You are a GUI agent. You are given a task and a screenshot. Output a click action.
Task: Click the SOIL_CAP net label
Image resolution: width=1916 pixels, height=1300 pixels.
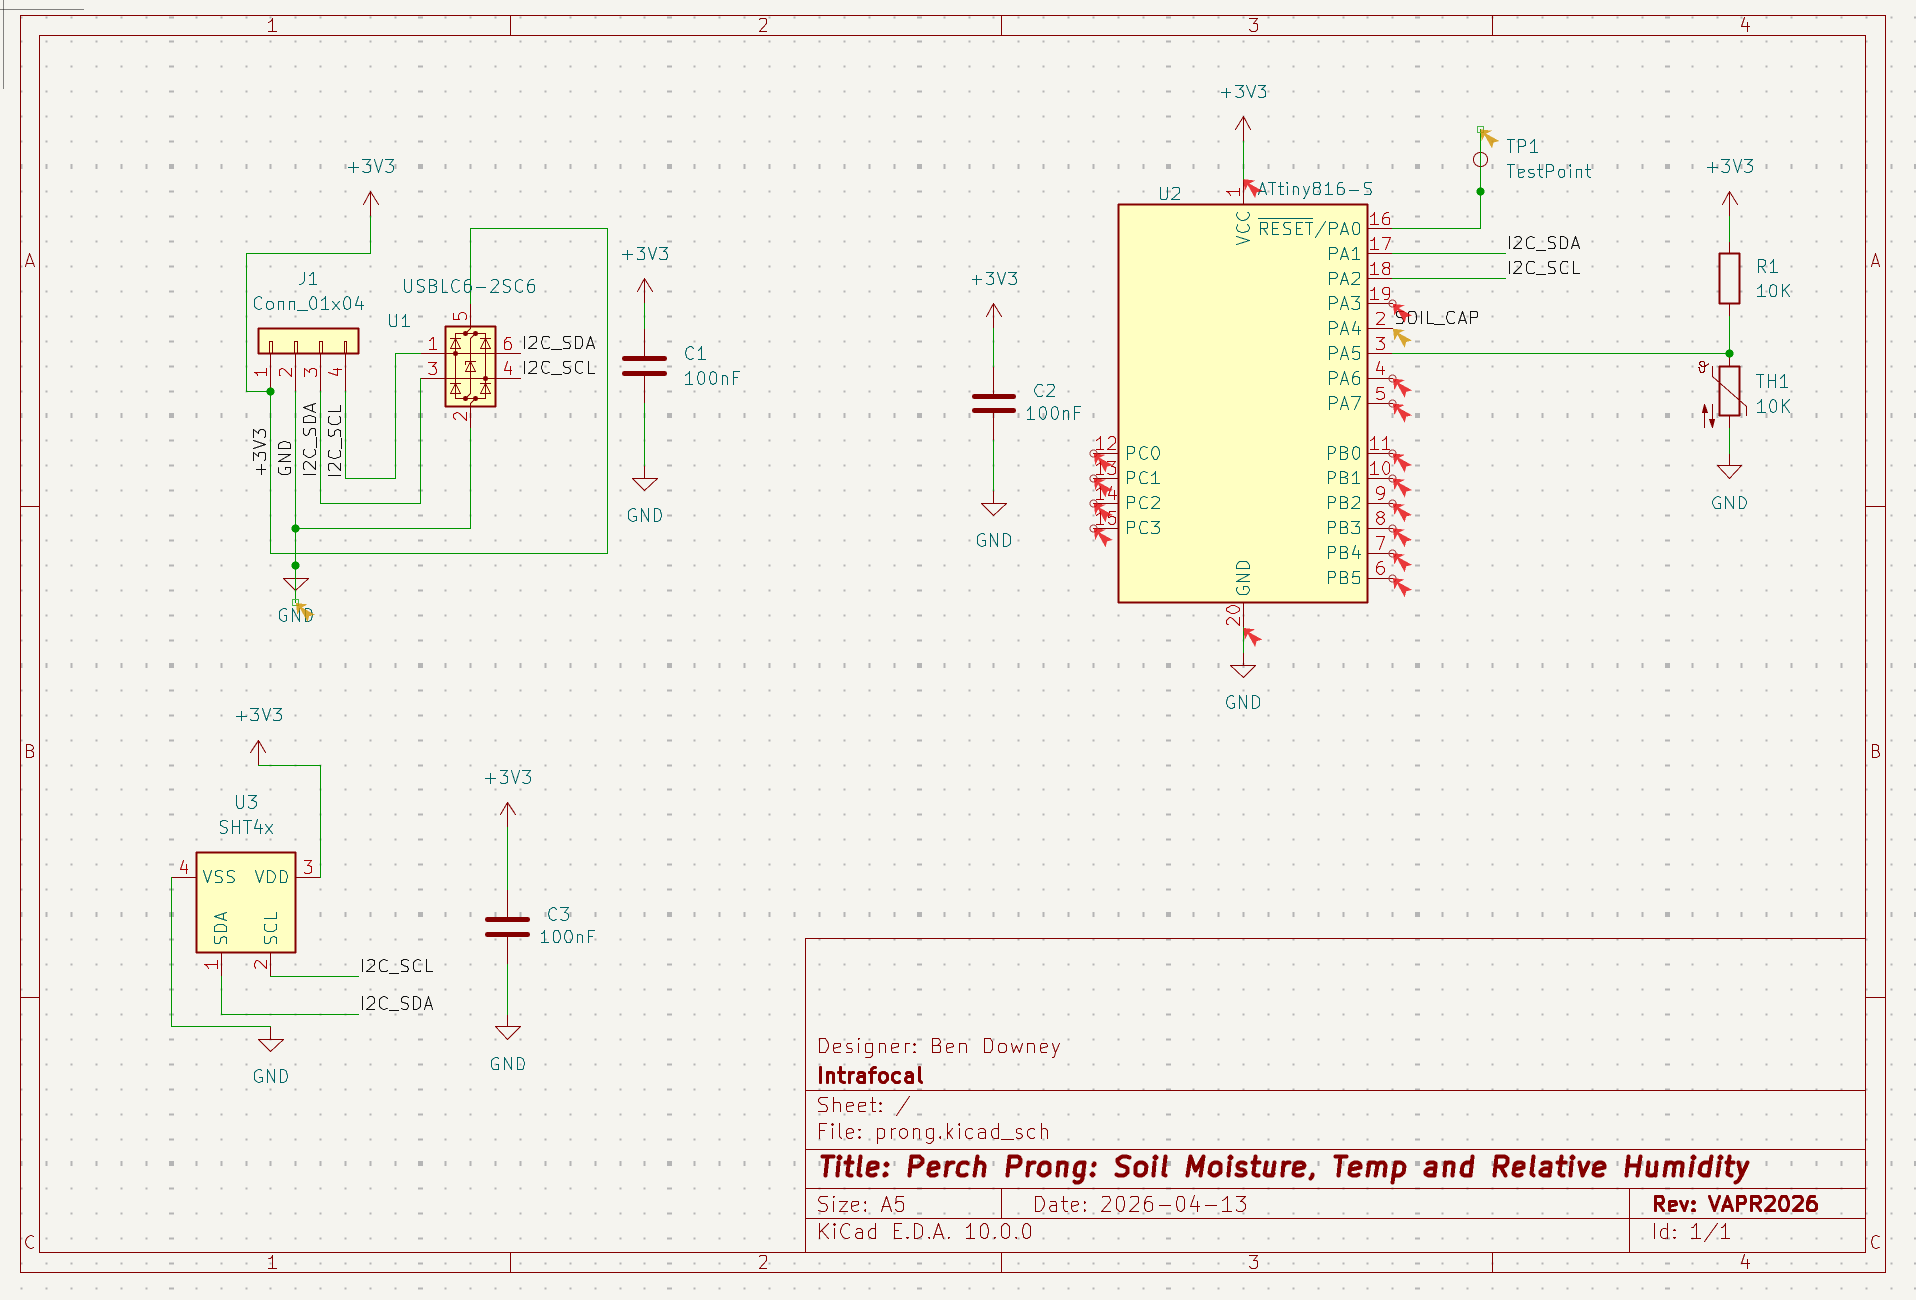pyautogui.click(x=1437, y=318)
